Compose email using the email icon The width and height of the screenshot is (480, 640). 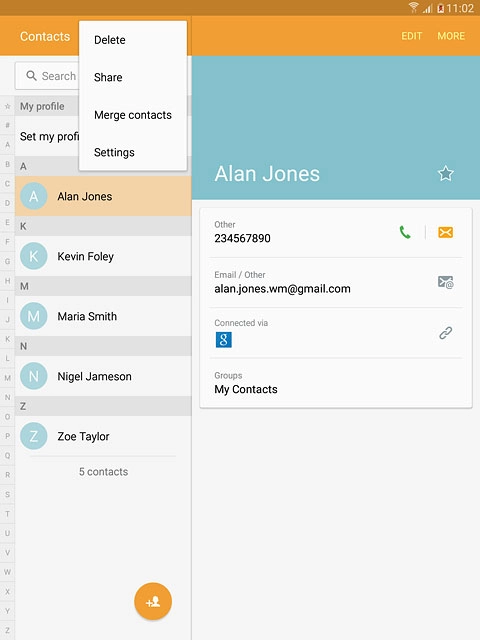click(x=445, y=282)
